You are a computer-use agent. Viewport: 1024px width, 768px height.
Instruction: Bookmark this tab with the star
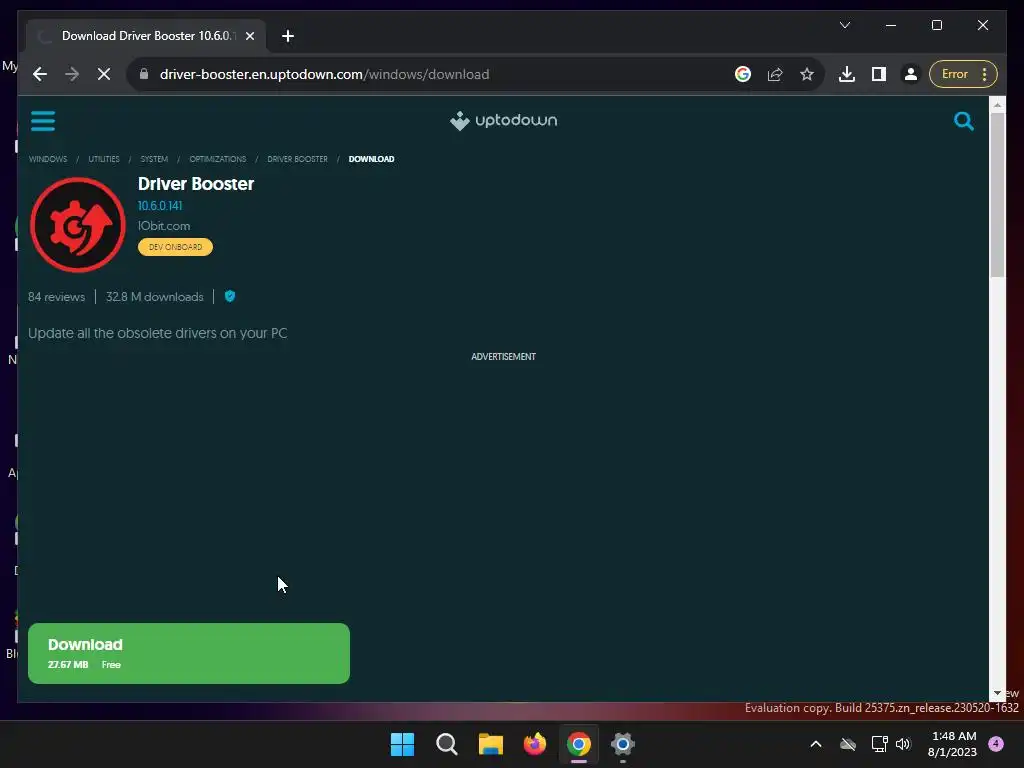pos(807,74)
